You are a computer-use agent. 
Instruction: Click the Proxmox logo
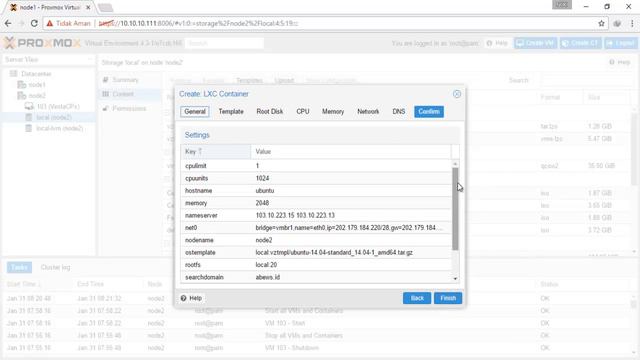(x=42, y=43)
